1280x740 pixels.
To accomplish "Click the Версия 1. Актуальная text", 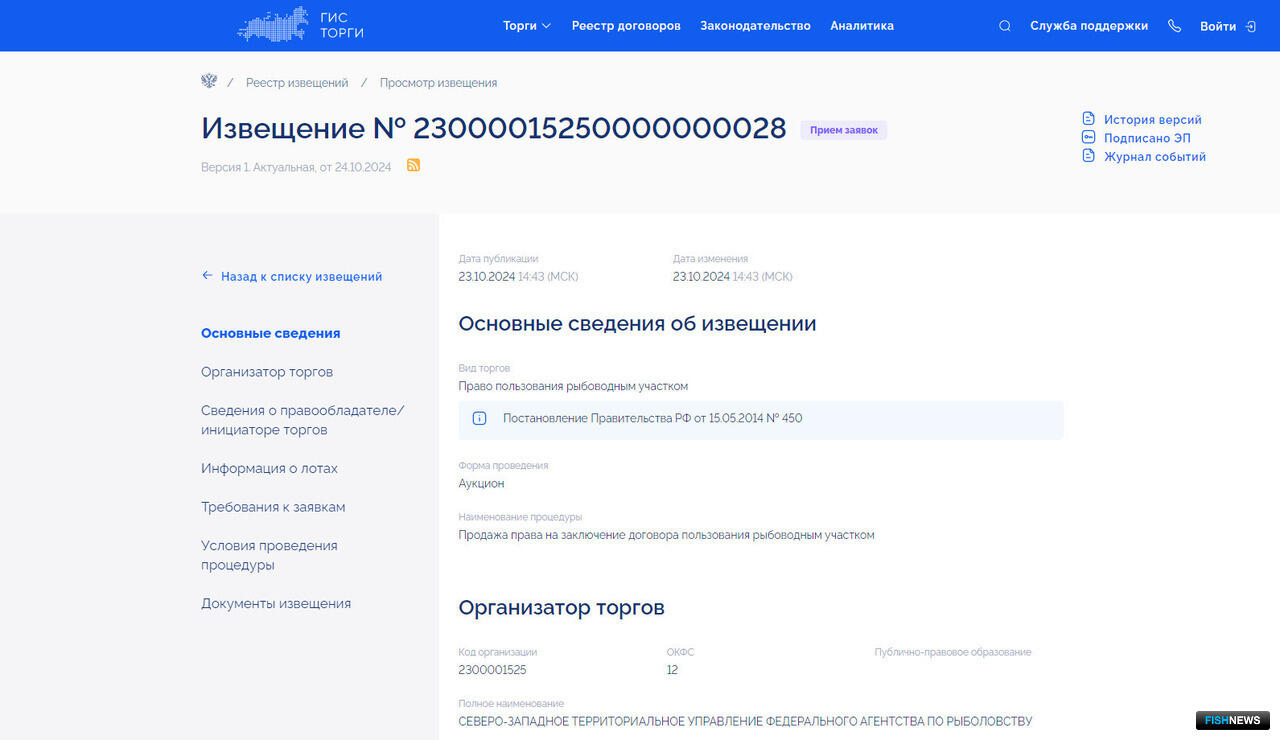I will pos(296,167).
